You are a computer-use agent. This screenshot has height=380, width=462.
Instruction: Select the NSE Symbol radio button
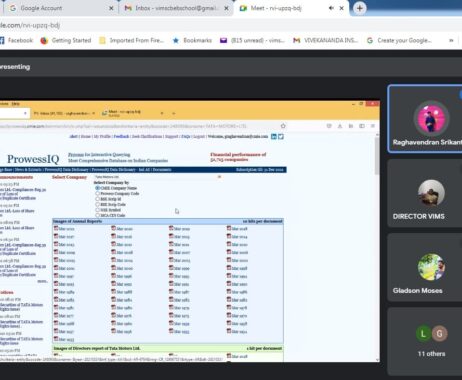pos(98,210)
